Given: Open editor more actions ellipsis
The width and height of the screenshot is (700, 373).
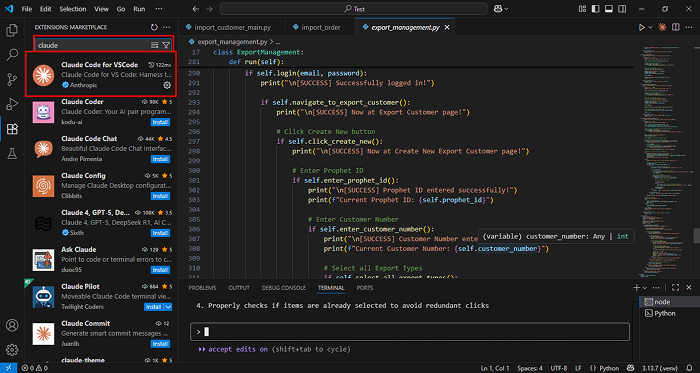Looking at the screenshot, I should coord(689,28).
